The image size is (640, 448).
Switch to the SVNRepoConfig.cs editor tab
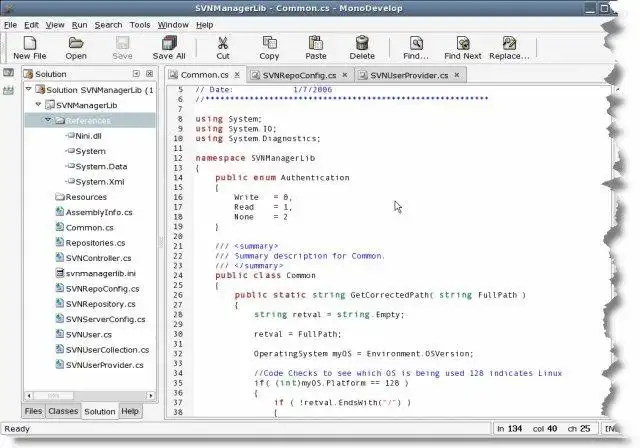tap(300, 75)
